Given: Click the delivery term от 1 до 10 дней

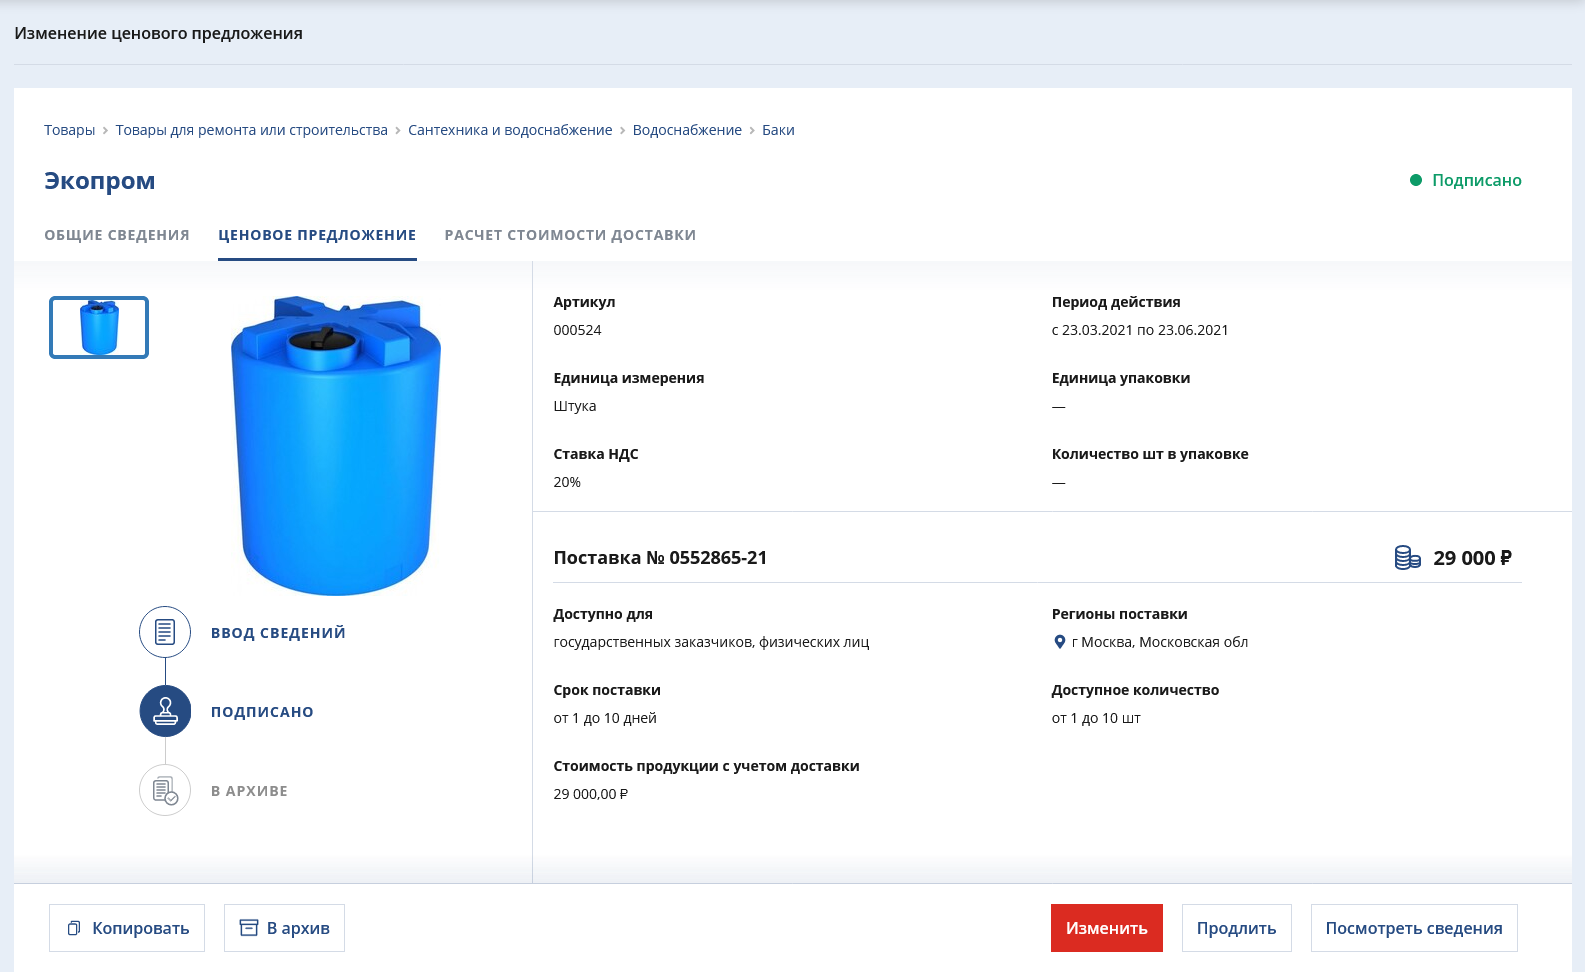Looking at the screenshot, I should click(x=605, y=718).
